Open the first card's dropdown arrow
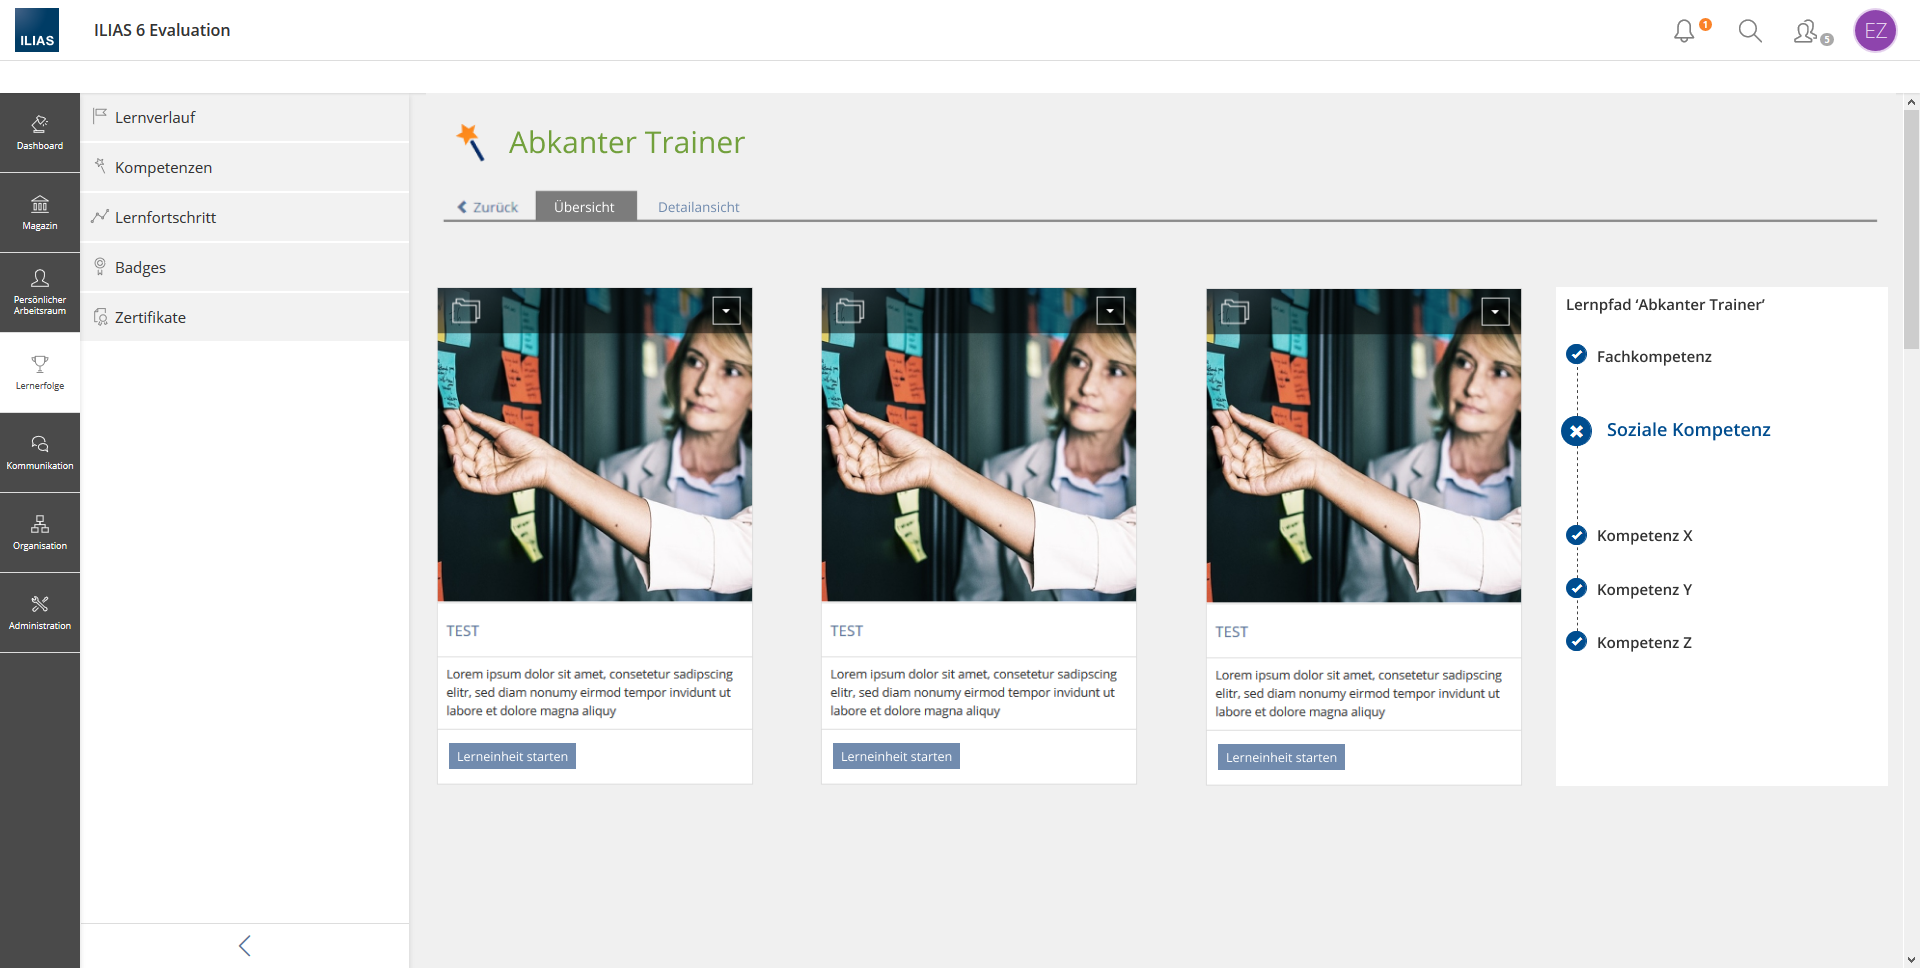 (726, 311)
